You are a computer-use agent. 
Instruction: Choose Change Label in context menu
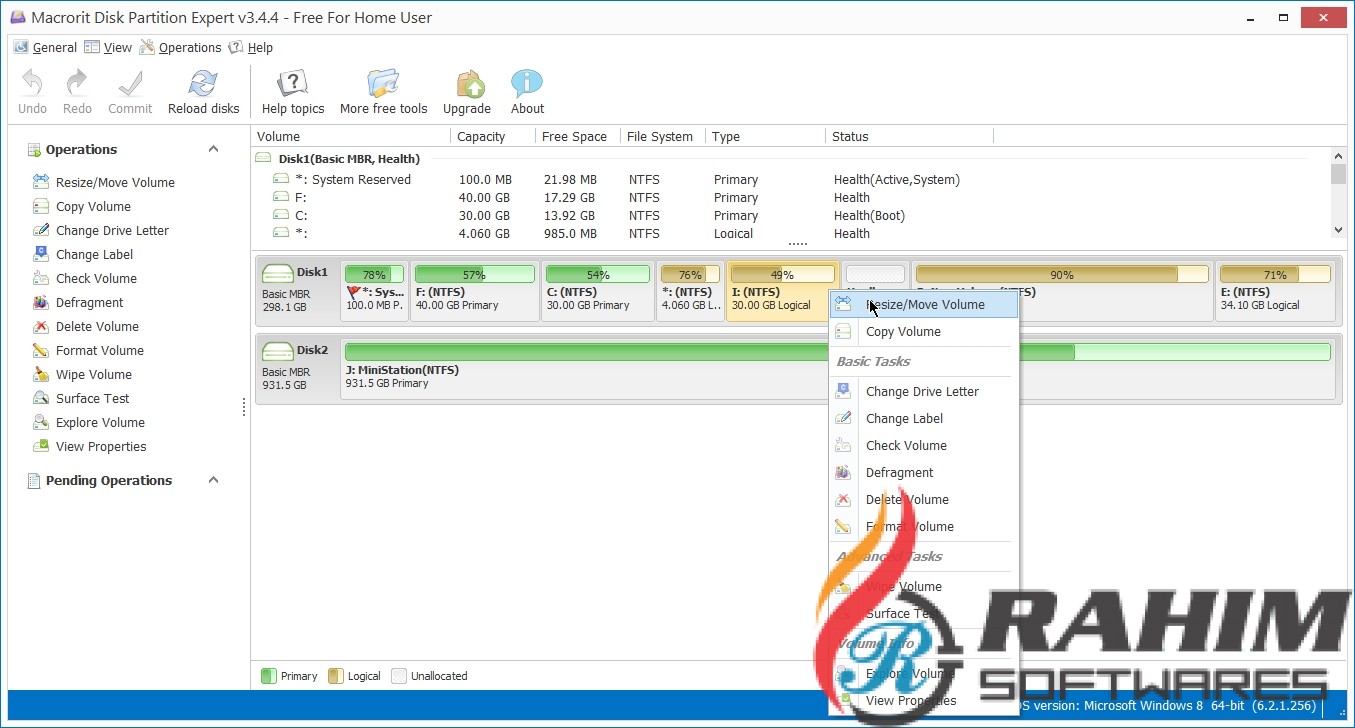[x=924, y=418]
